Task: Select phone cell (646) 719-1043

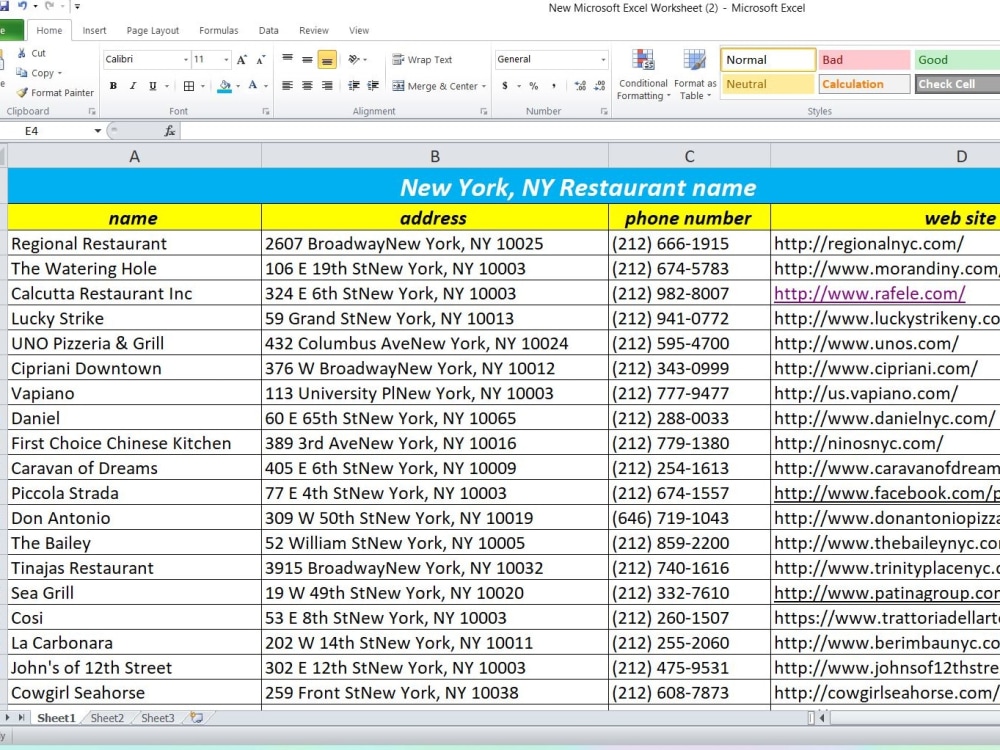Action: 689,518
